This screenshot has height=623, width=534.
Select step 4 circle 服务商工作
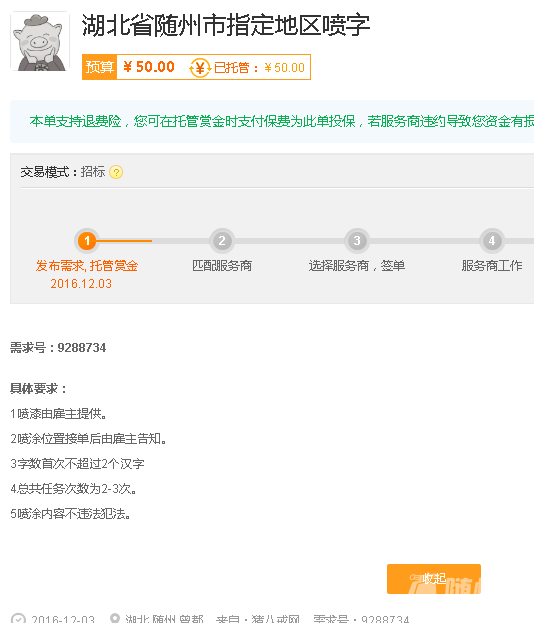click(x=492, y=240)
